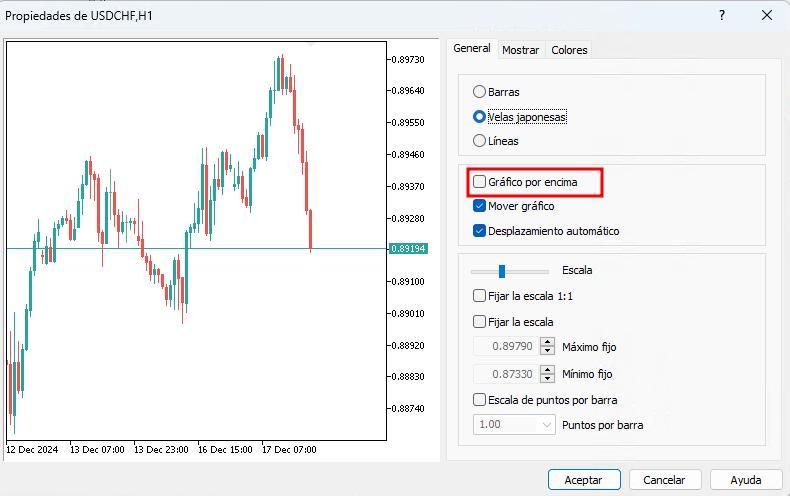Decrease Mínimo fijo with down arrow
The width and height of the screenshot is (790, 496).
(547, 379)
